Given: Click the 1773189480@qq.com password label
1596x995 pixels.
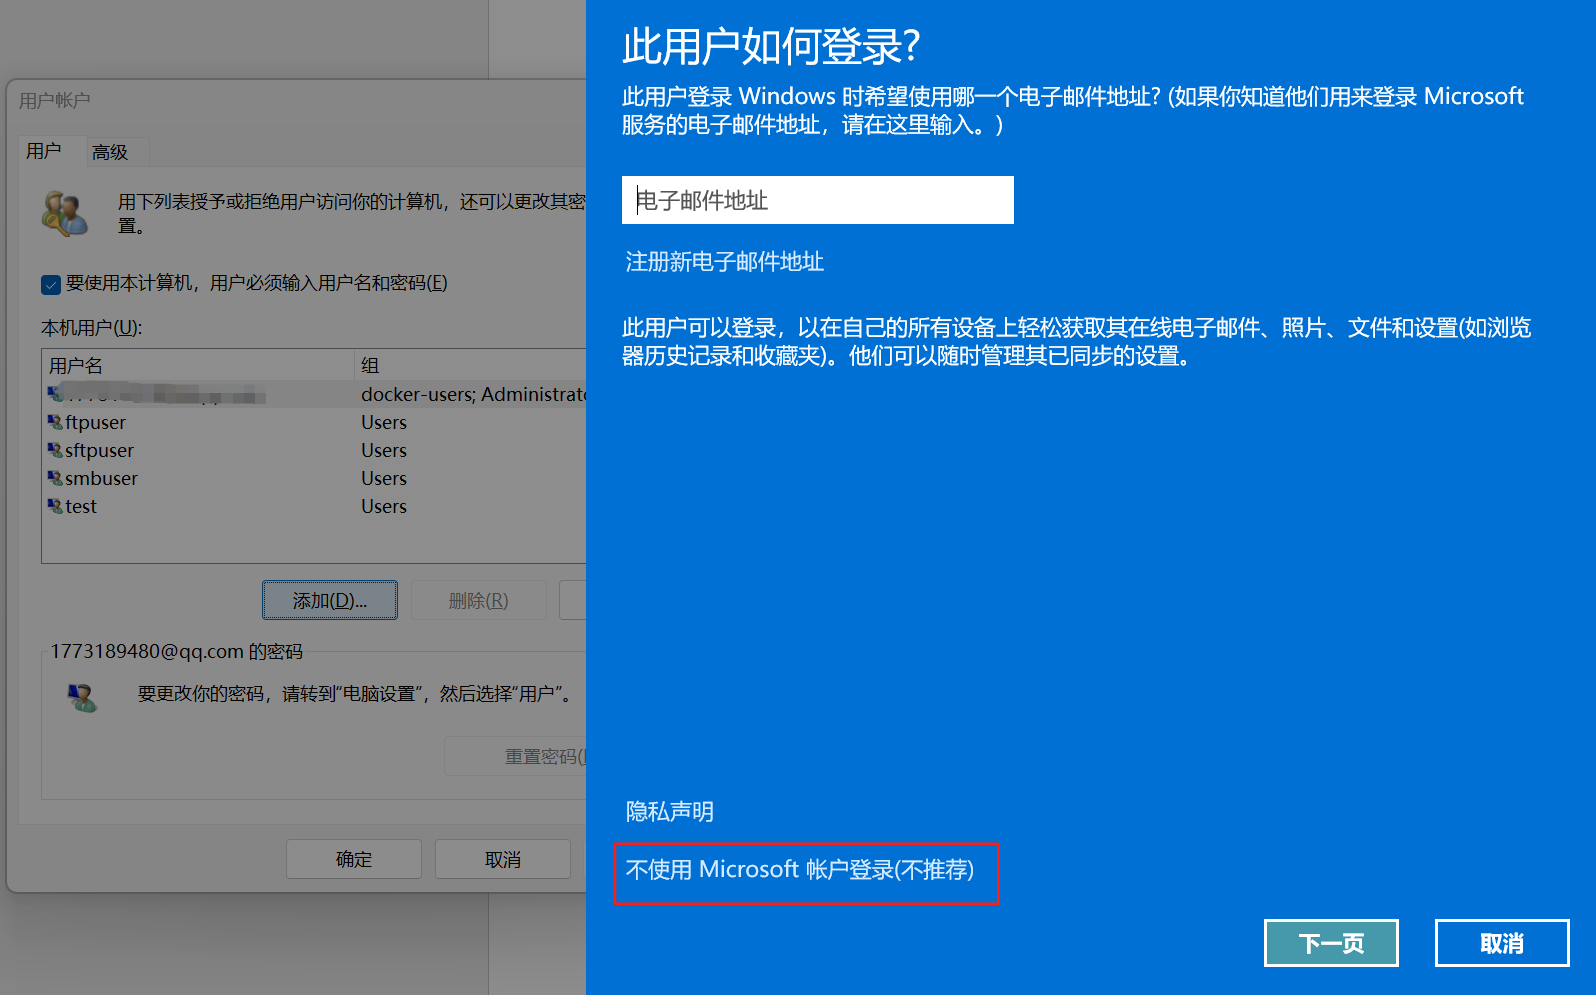Looking at the screenshot, I should [x=176, y=651].
